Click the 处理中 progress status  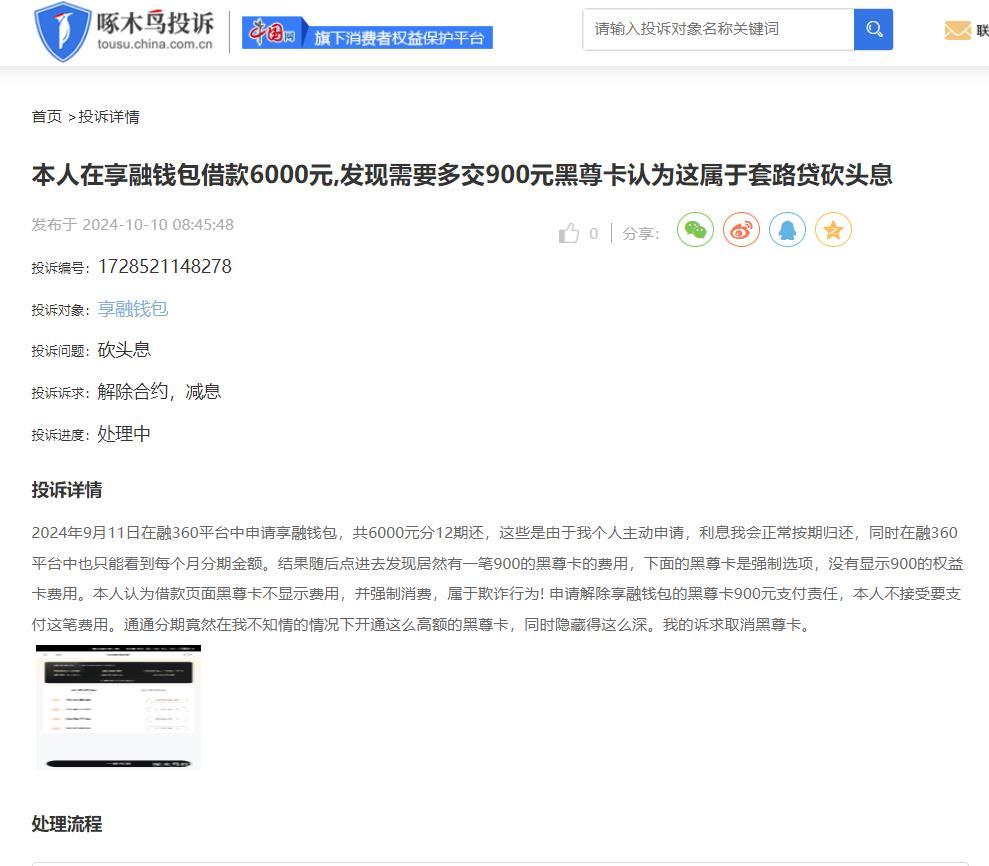click(x=124, y=434)
